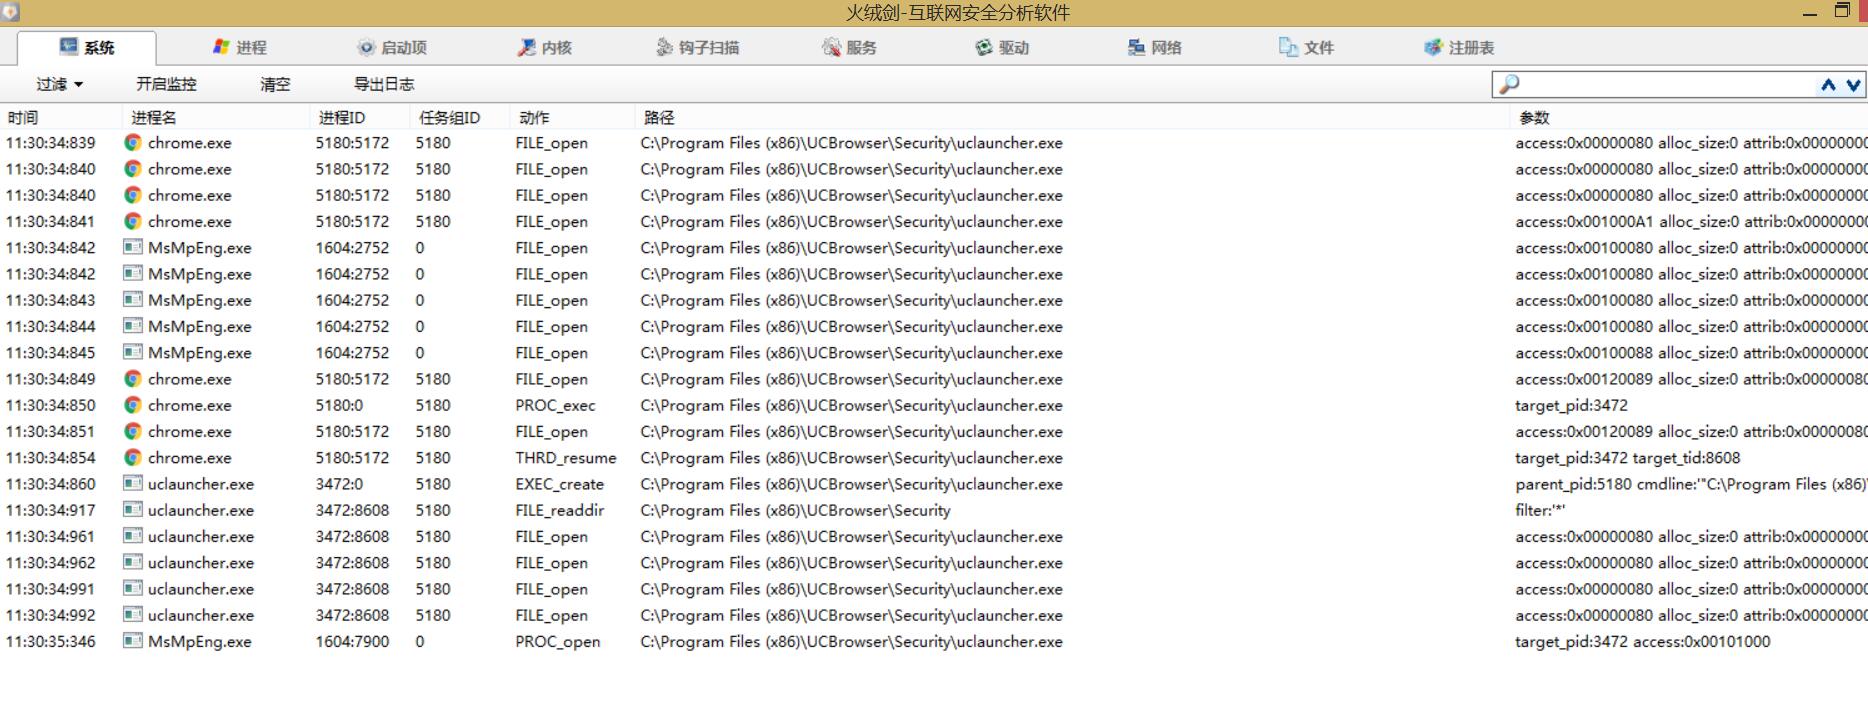Viewport: 1868px width, 703px height.
Task: Click chrome icon in THRD_resume row
Action: 133,457
